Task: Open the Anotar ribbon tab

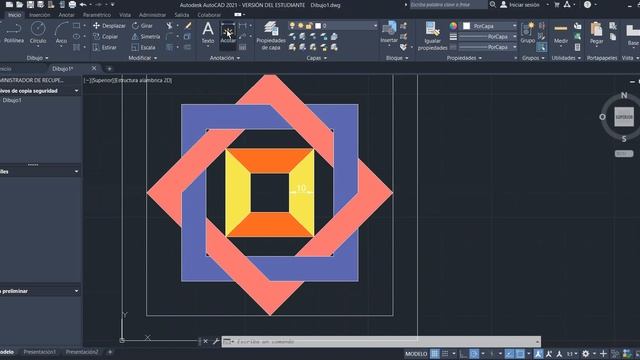Action: [x=67, y=15]
